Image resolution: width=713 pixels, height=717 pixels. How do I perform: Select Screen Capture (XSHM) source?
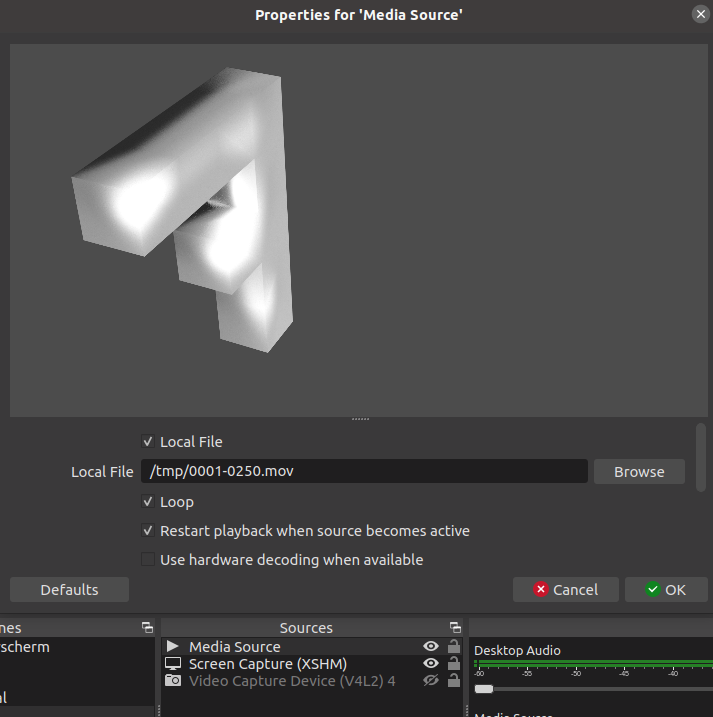311,663
